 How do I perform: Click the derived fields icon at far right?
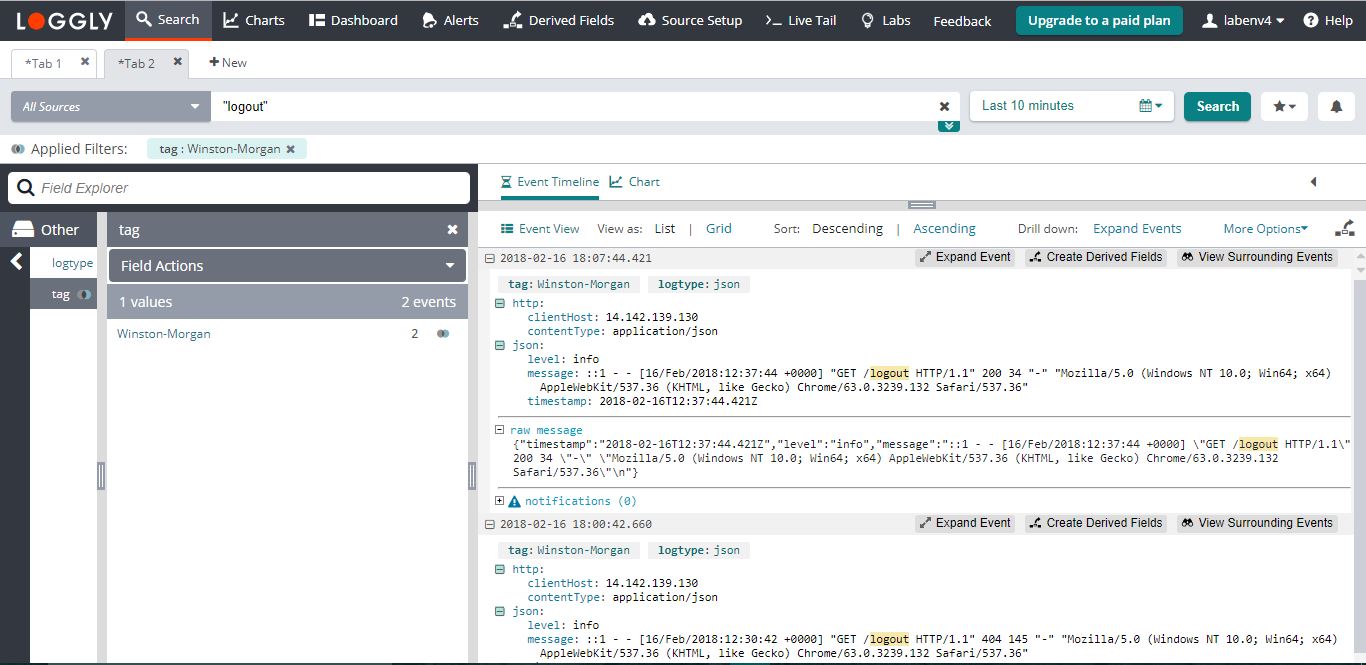tap(1344, 228)
